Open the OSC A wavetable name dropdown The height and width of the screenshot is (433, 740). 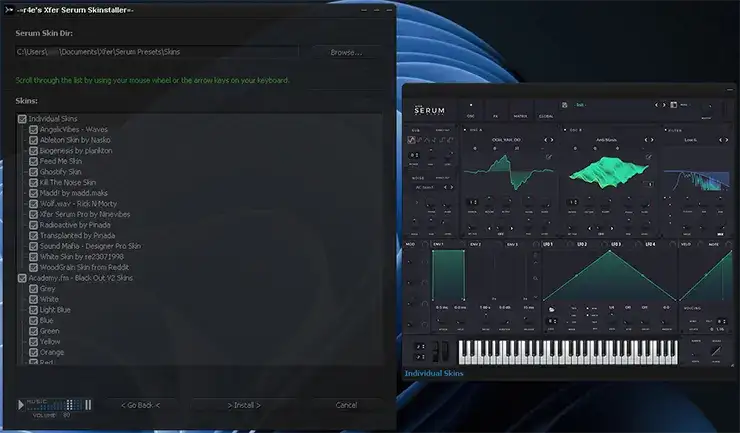[506, 140]
